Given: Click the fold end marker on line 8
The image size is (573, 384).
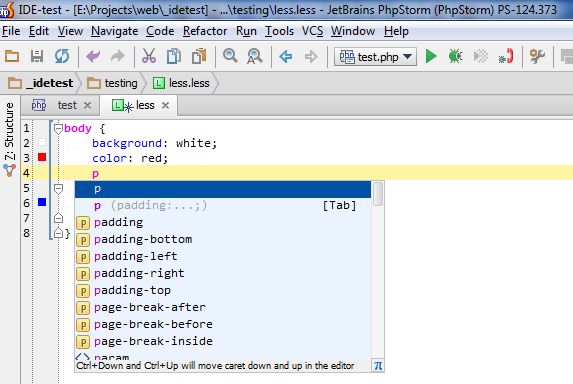Looking at the screenshot, I should click(58, 233).
